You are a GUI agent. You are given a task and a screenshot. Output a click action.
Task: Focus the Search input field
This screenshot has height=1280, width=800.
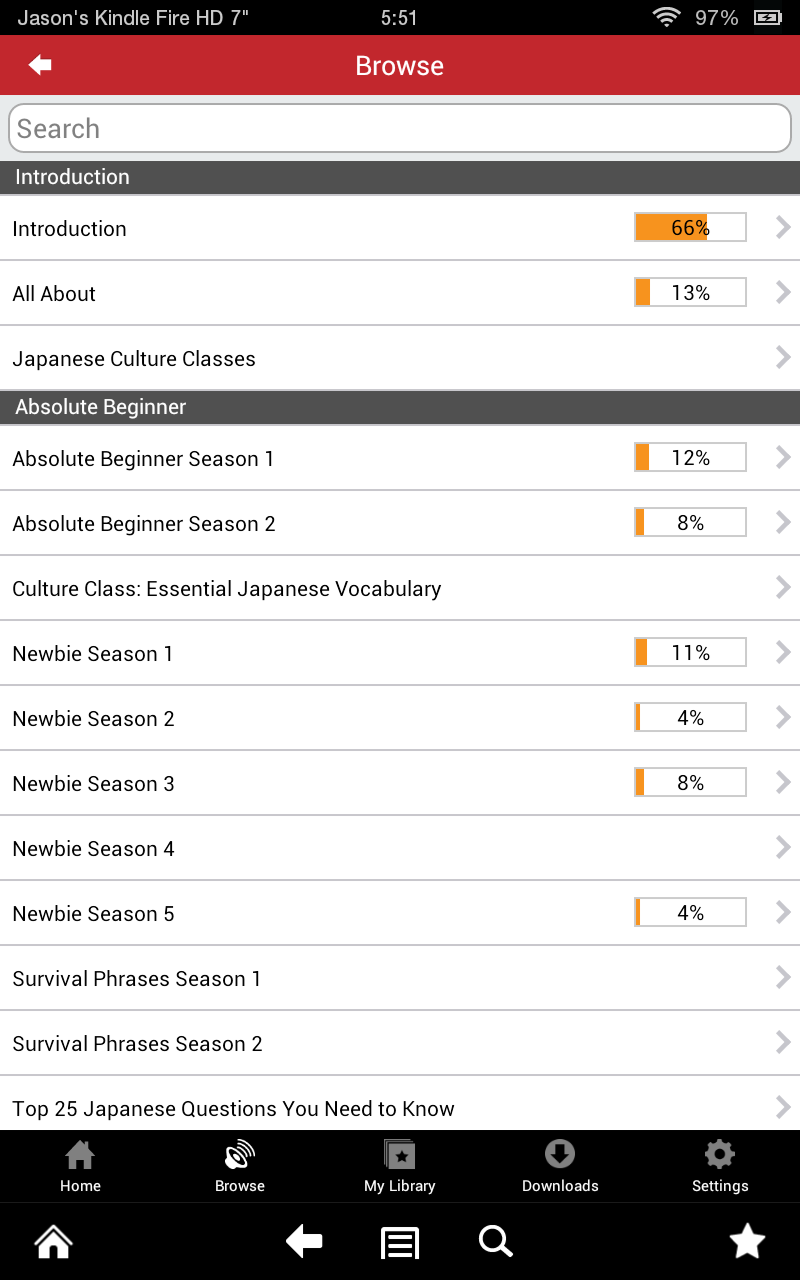400,129
